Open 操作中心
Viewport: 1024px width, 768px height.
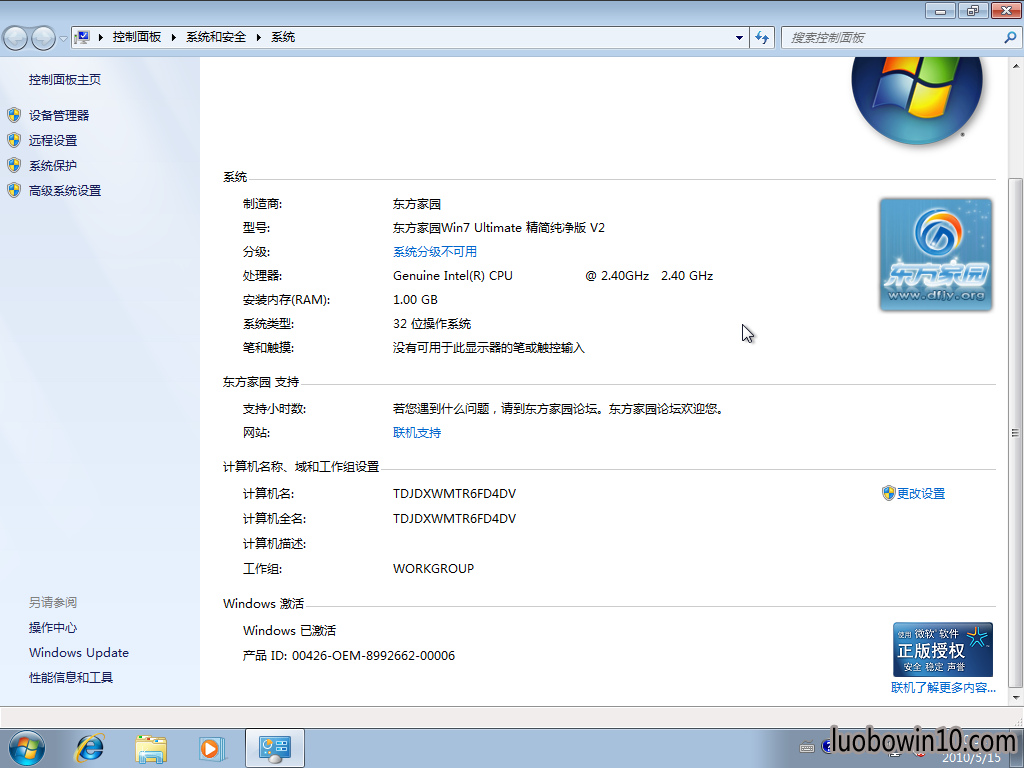pos(53,628)
